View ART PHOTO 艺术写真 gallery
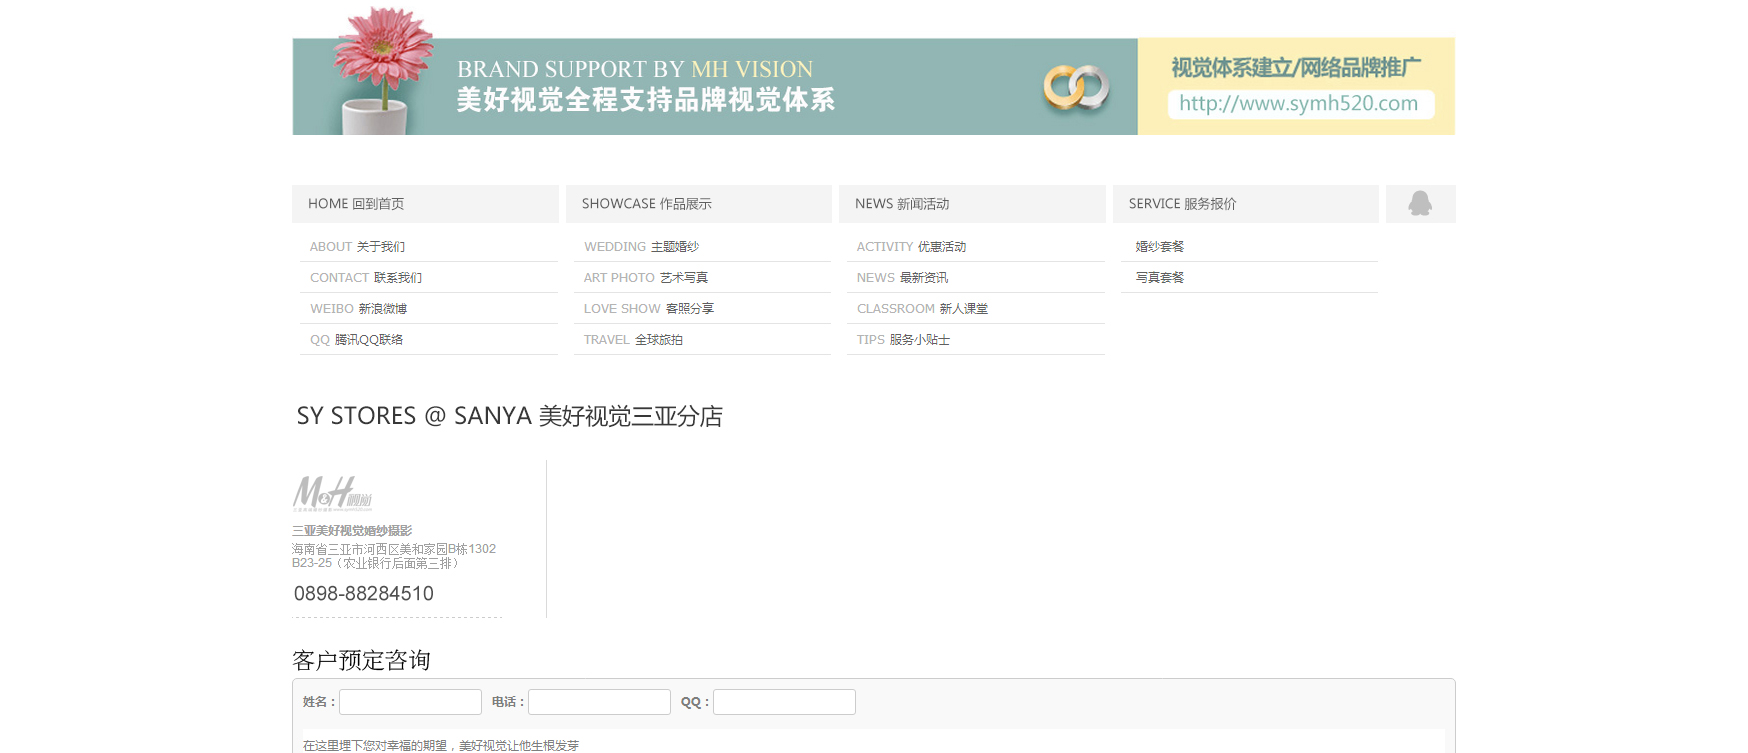 pos(645,278)
